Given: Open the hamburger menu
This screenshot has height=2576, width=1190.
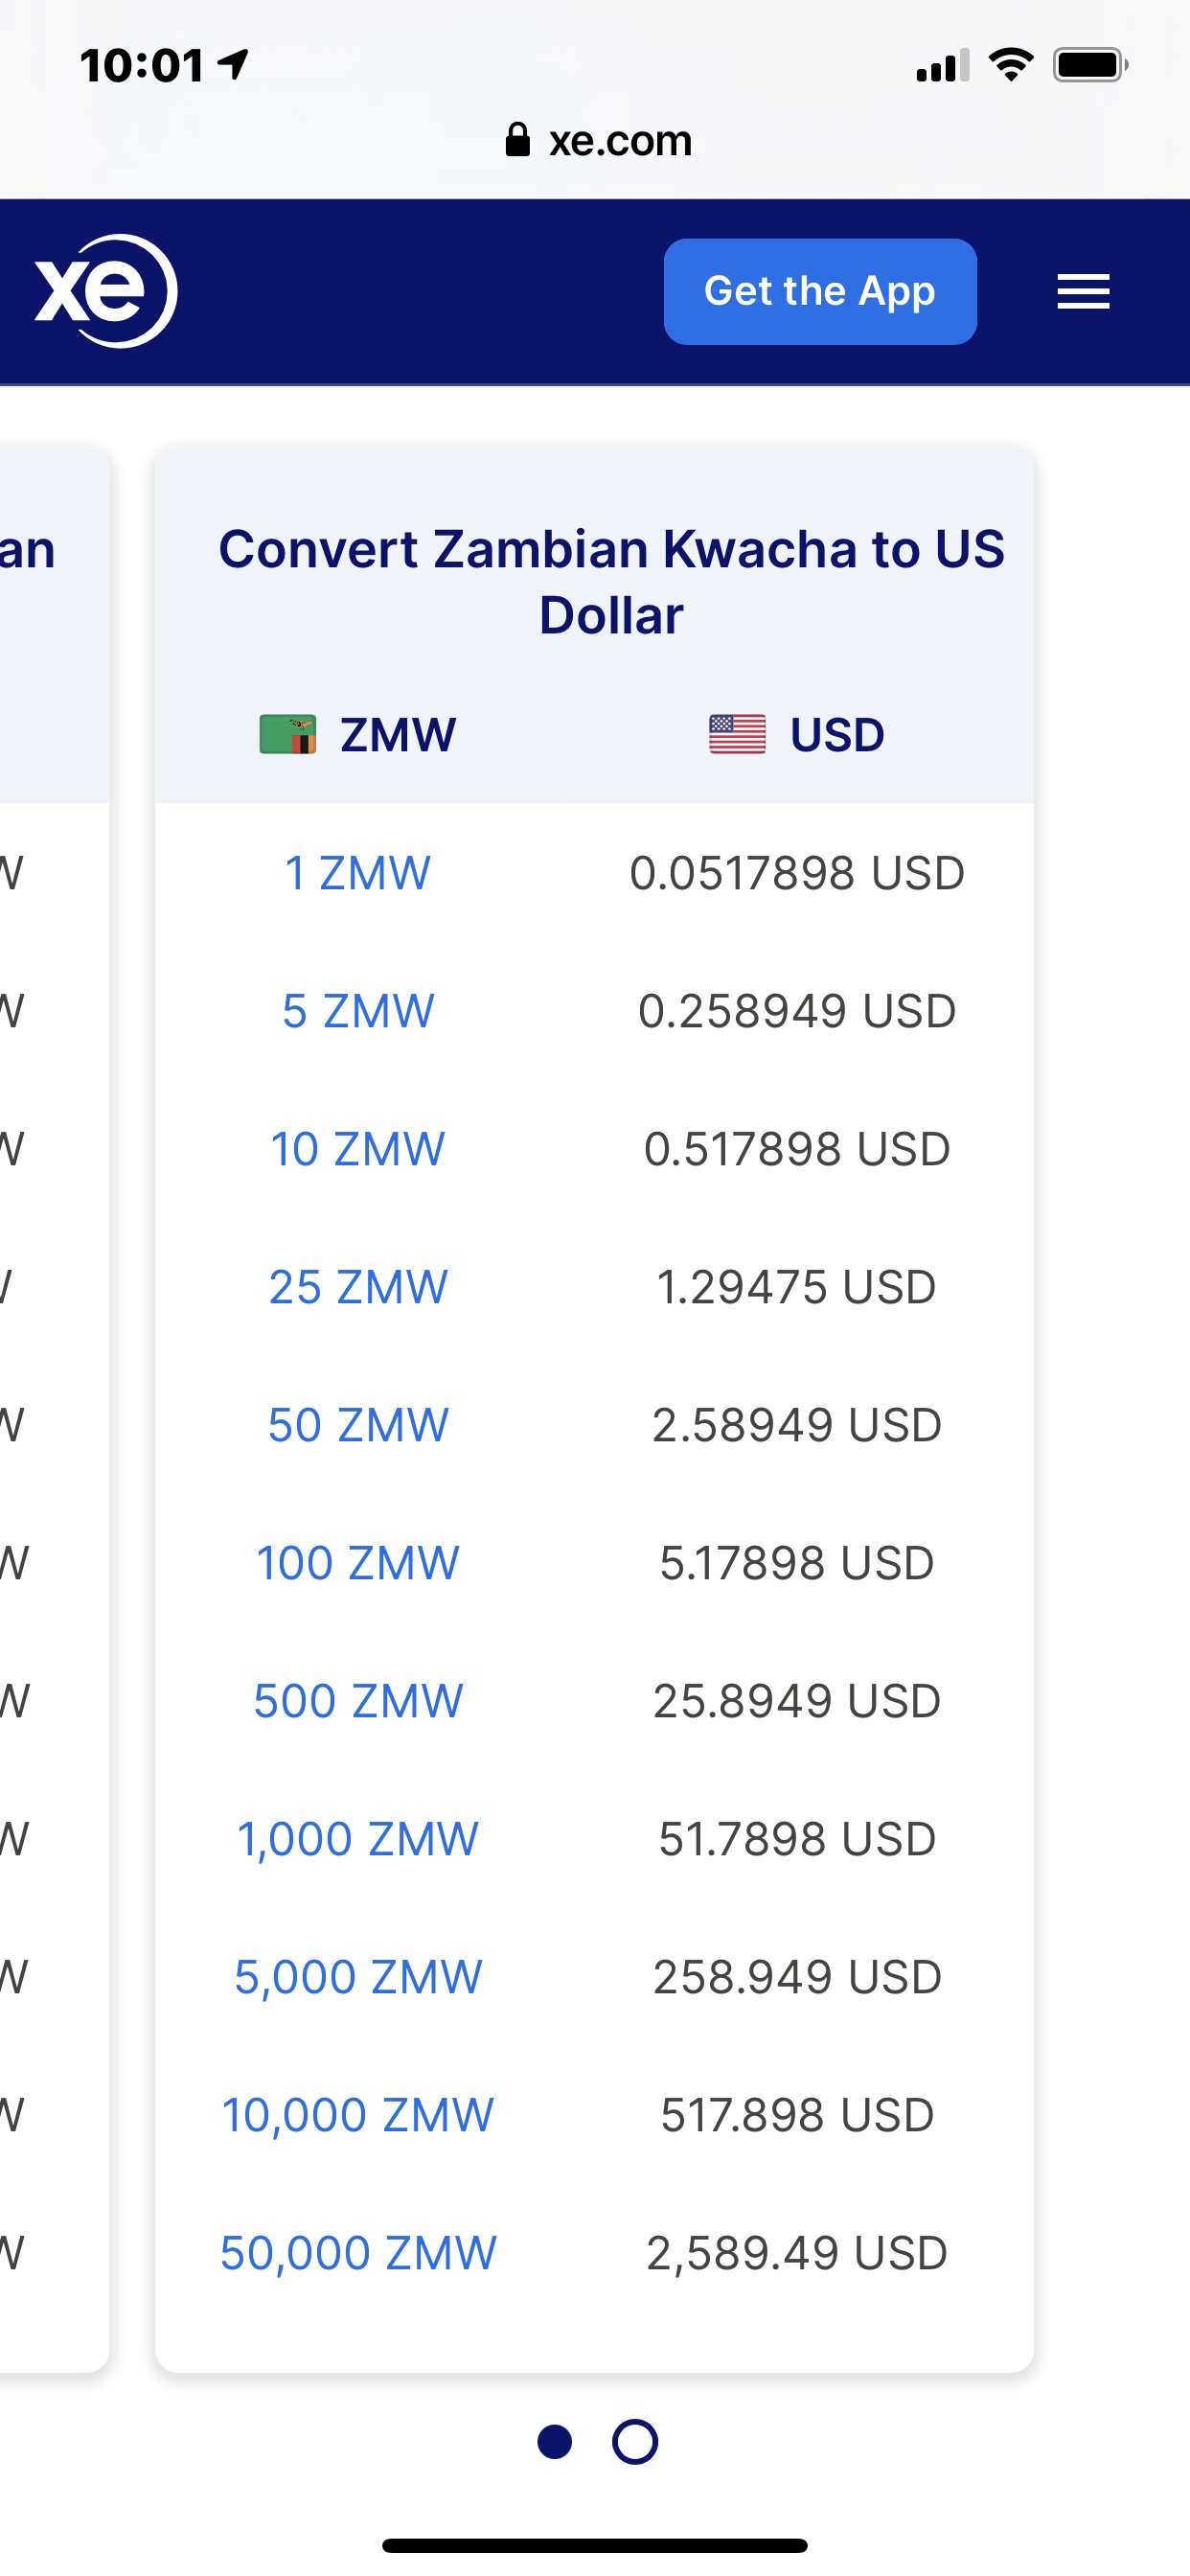Looking at the screenshot, I should pos(1083,292).
